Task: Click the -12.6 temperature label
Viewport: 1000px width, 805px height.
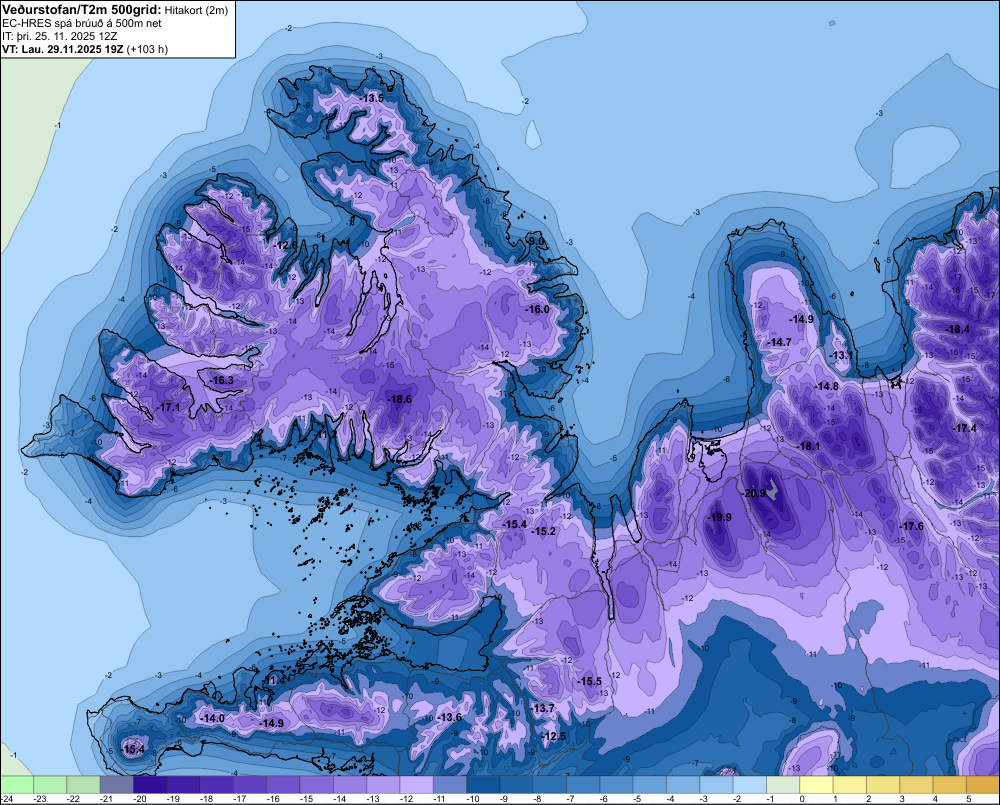Action: click(286, 245)
